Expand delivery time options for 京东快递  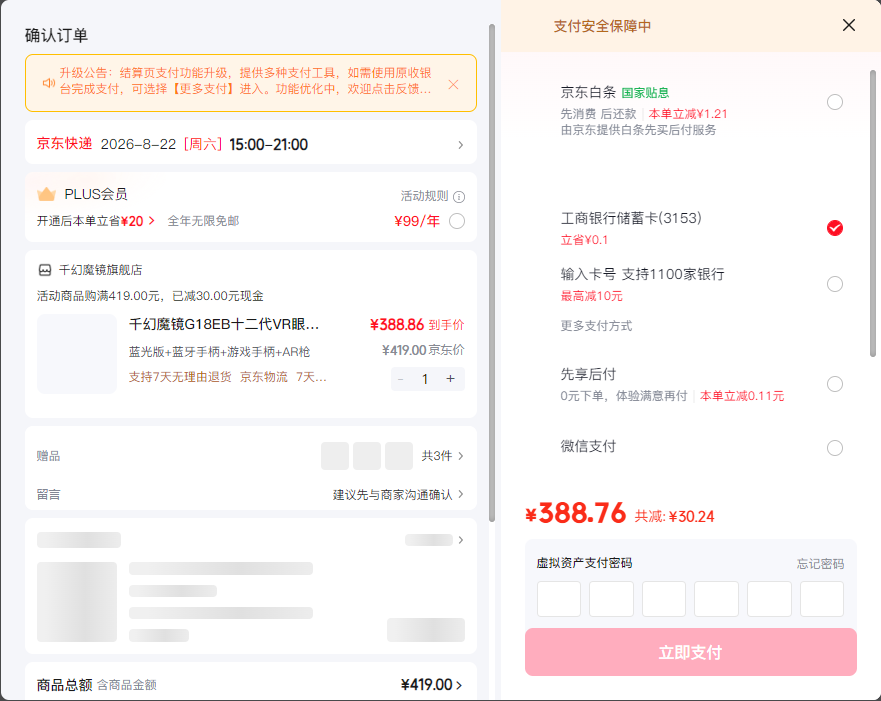(x=461, y=145)
